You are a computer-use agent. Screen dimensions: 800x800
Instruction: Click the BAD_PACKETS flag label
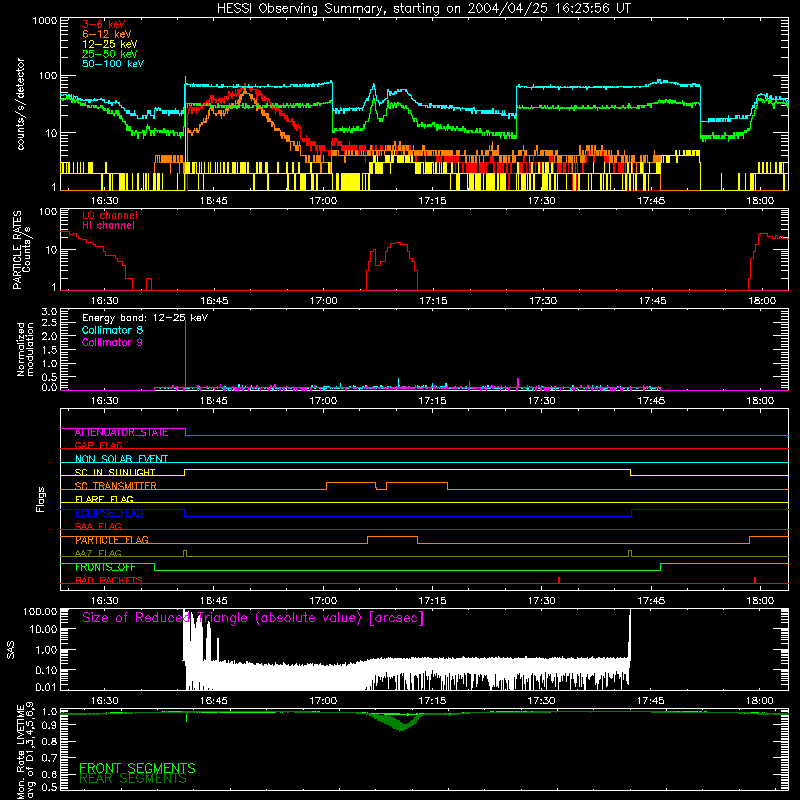pyautogui.click(x=109, y=580)
